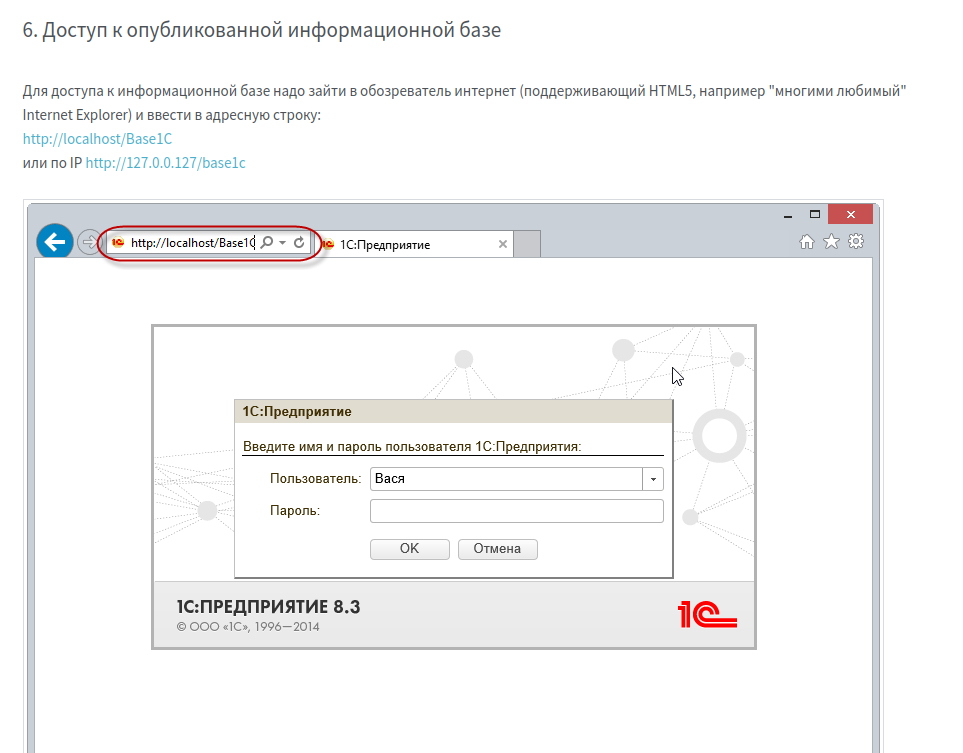This screenshot has width=963, height=753.
Task: Select the 1С:Предприятие browser tab
Action: [x=415, y=244]
